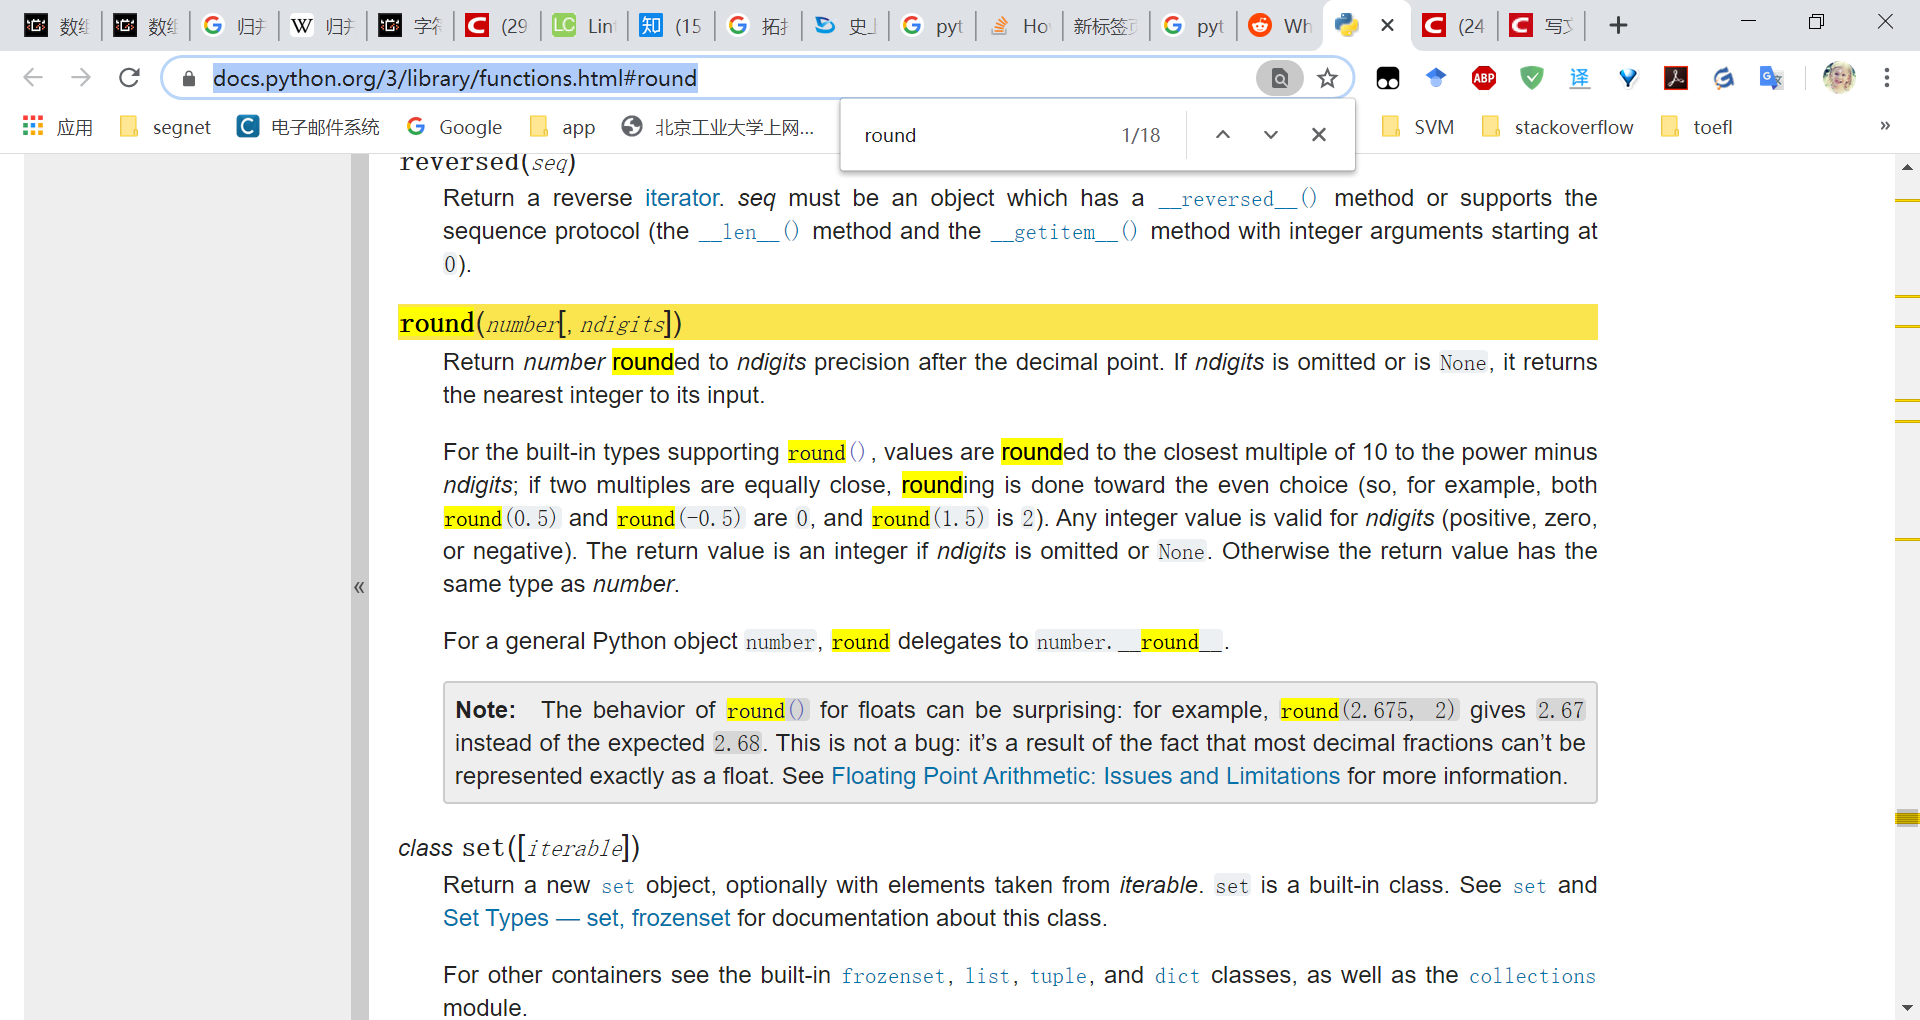Click the Google Translate extension icon

click(x=1771, y=77)
